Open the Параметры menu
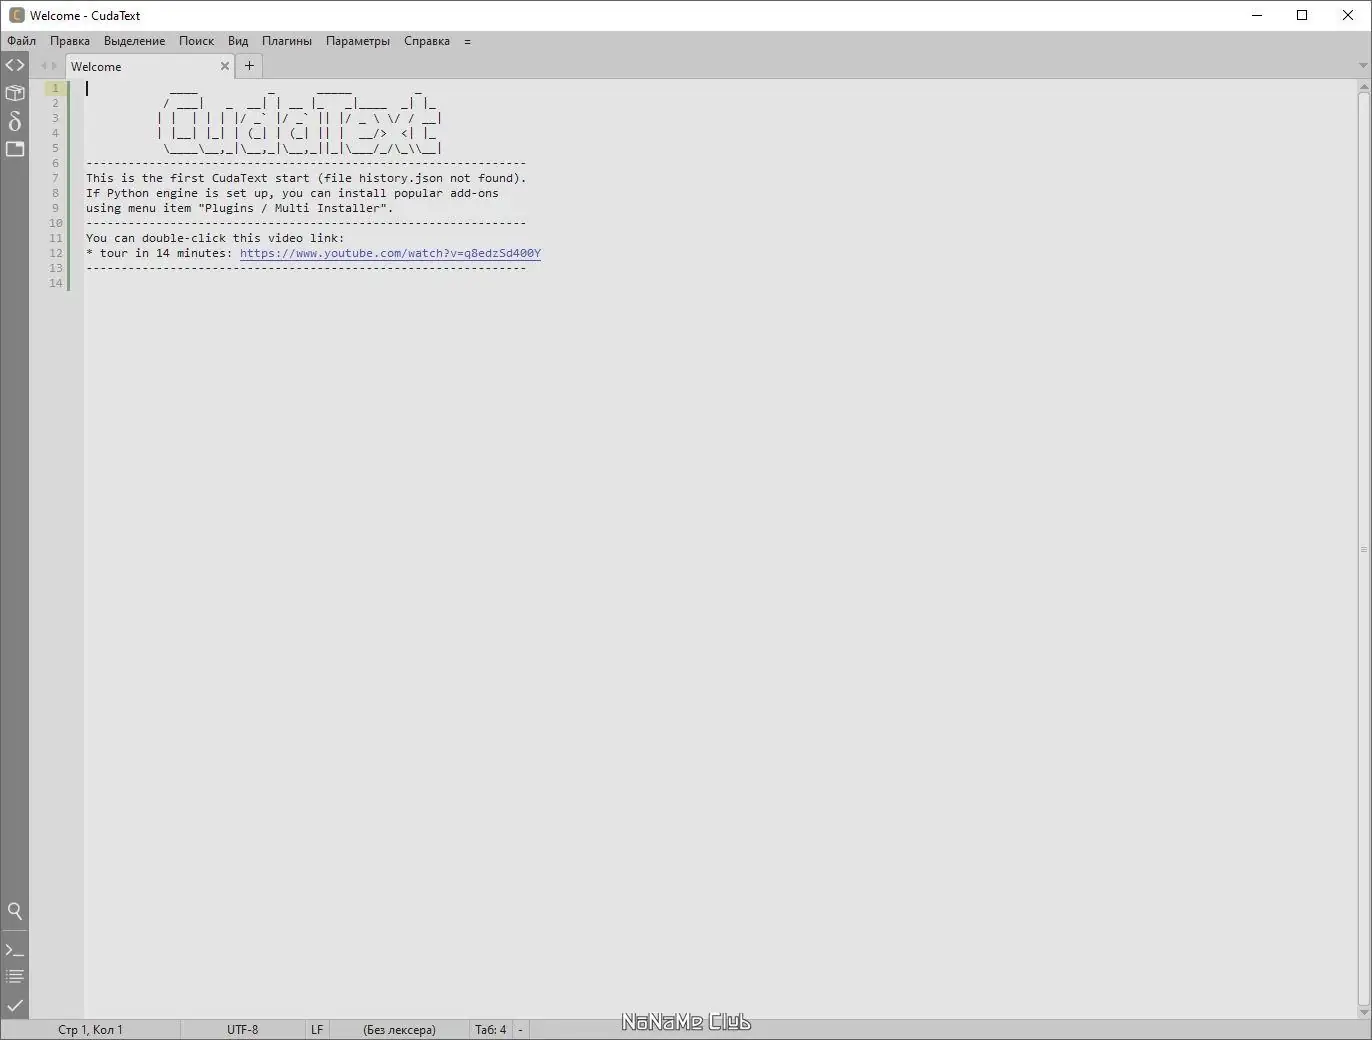Viewport: 1372px width, 1040px height. click(x=358, y=41)
